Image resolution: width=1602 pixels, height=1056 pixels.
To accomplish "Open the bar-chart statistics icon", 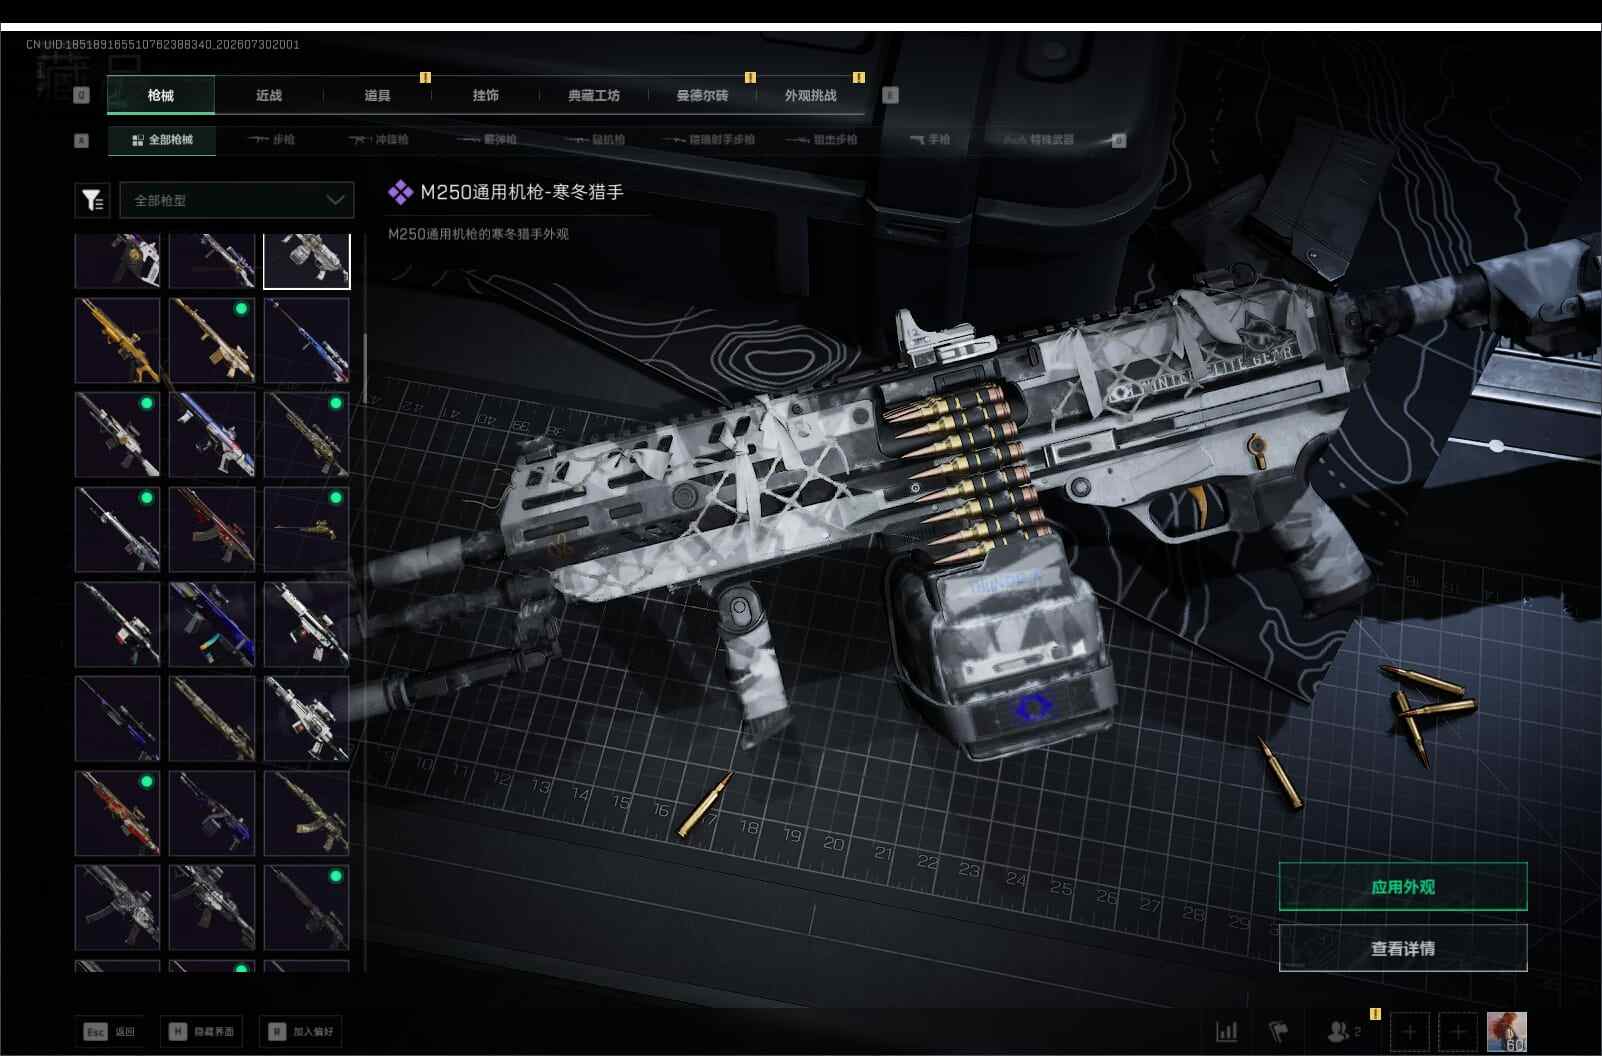I will pyautogui.click(x=1227, y=1031).
